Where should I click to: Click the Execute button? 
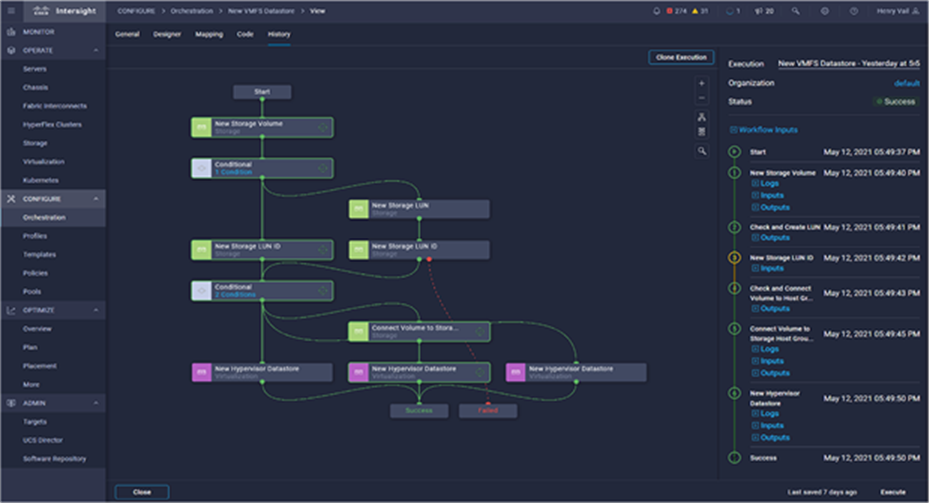[x=892, y=492]
